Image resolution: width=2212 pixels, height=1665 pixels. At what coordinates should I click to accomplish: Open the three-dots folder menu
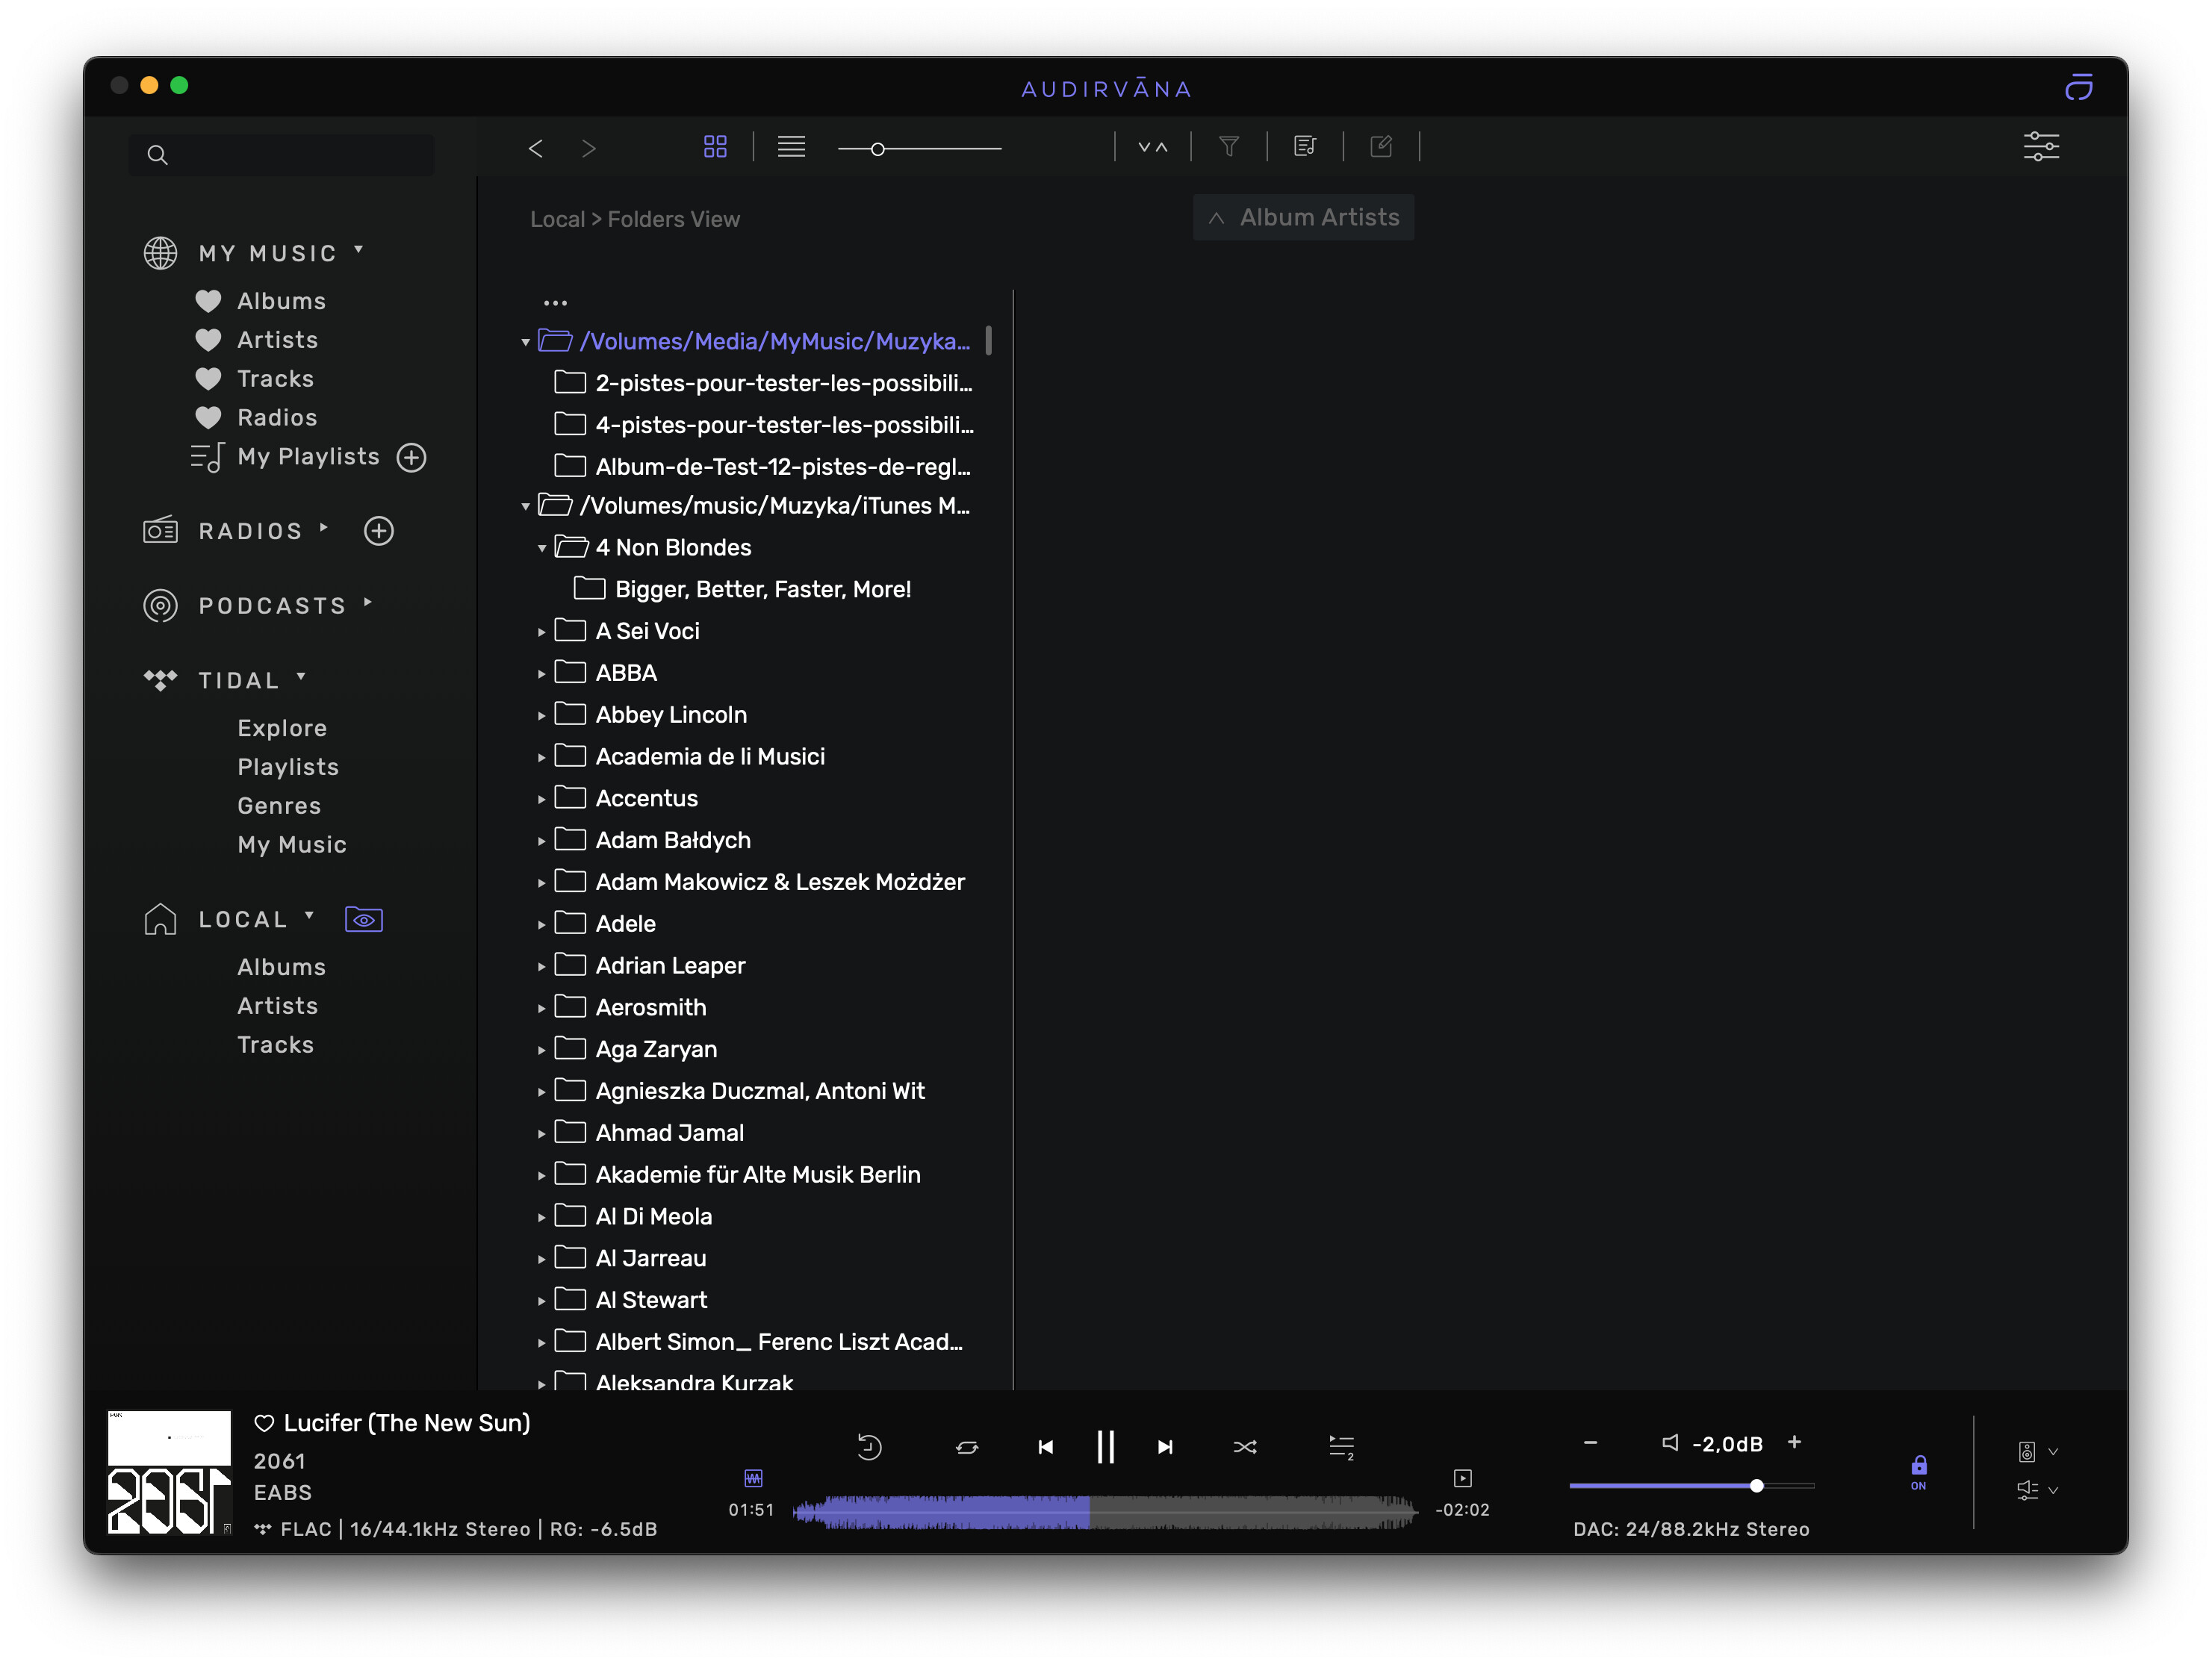555,302
